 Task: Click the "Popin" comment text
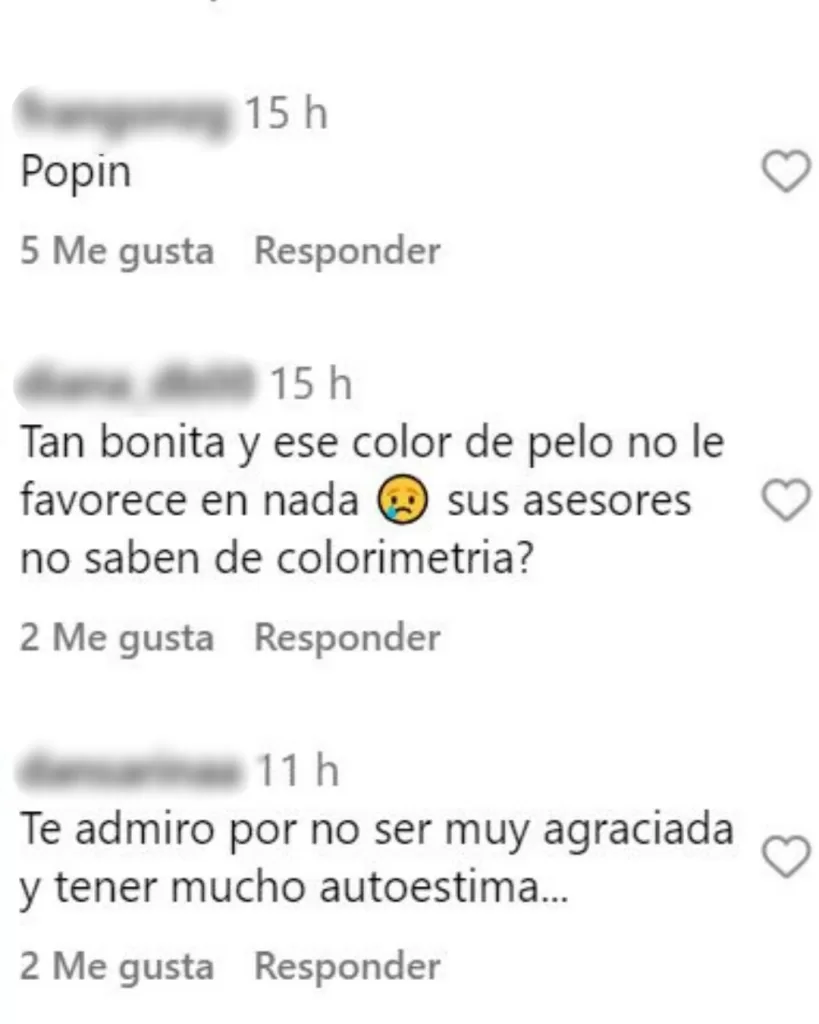[76, 174]
